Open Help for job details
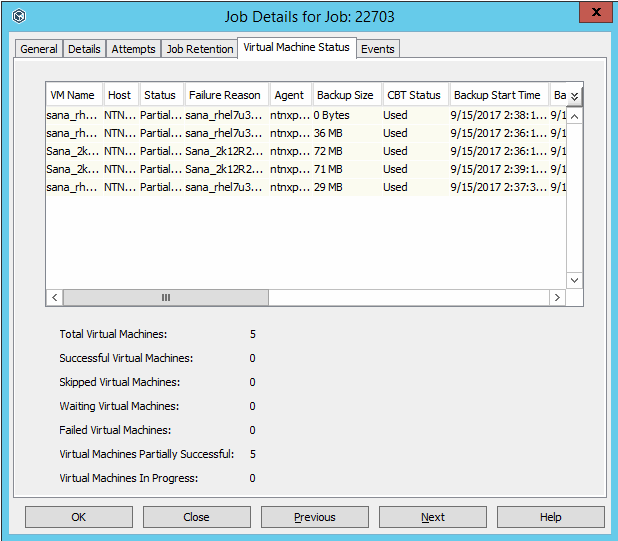618x541 pixels. pos(550,517)
